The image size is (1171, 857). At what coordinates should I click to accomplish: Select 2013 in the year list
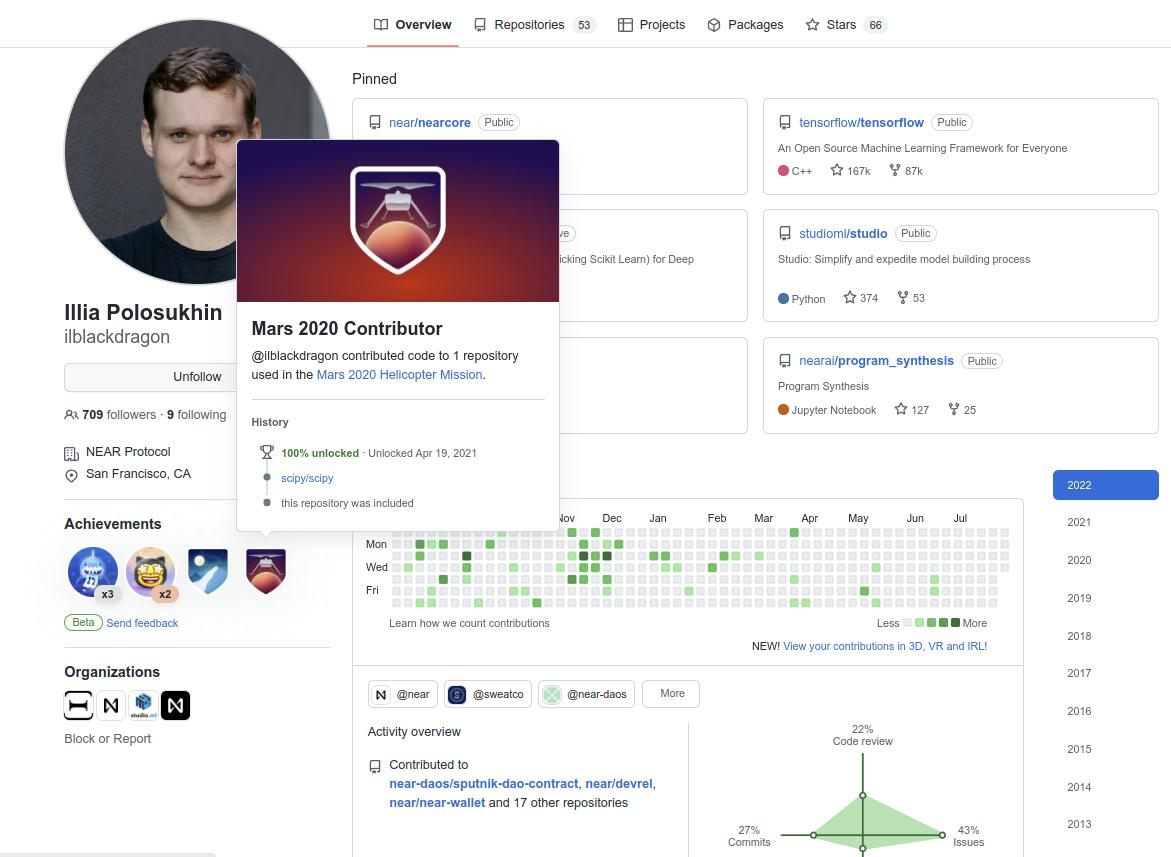pyautogui.click(x=1078, y=824)
